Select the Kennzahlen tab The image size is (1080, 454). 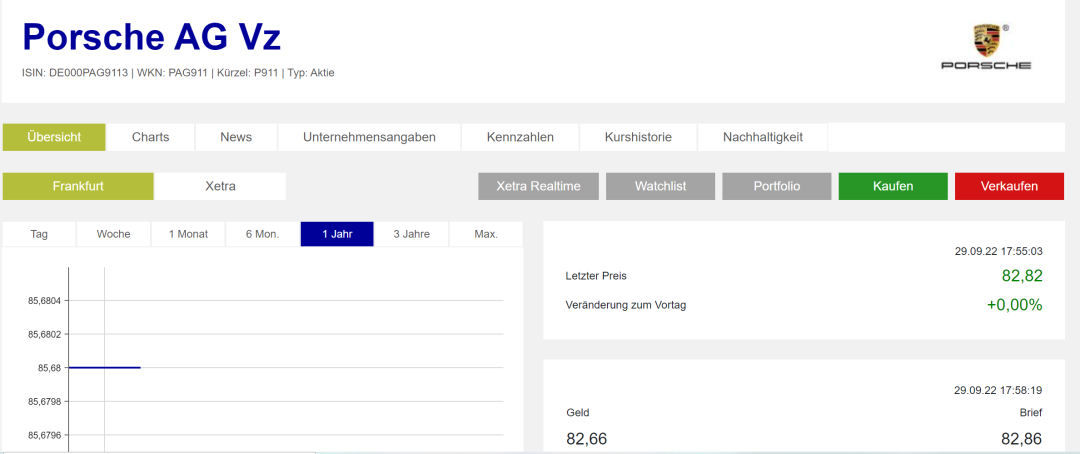pos(520,137)
